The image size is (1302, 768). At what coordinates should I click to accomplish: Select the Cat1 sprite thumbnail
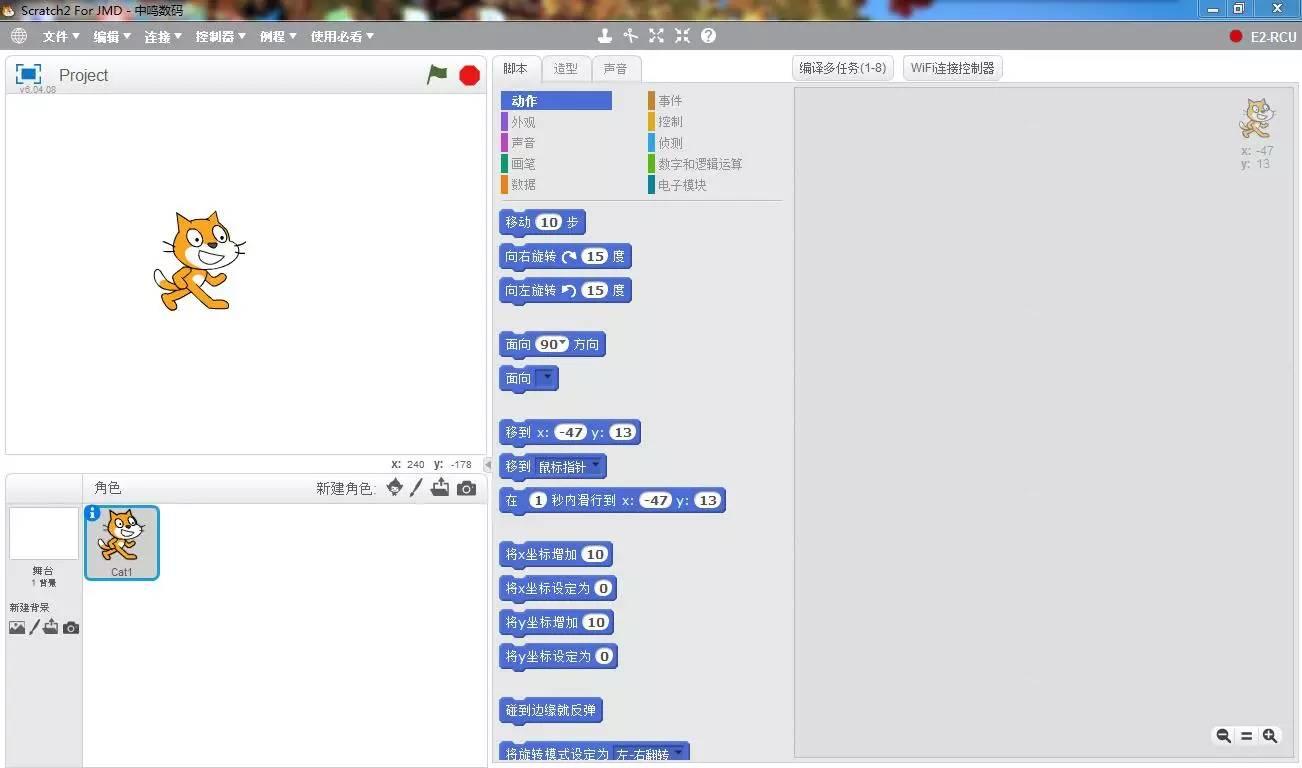122,542
